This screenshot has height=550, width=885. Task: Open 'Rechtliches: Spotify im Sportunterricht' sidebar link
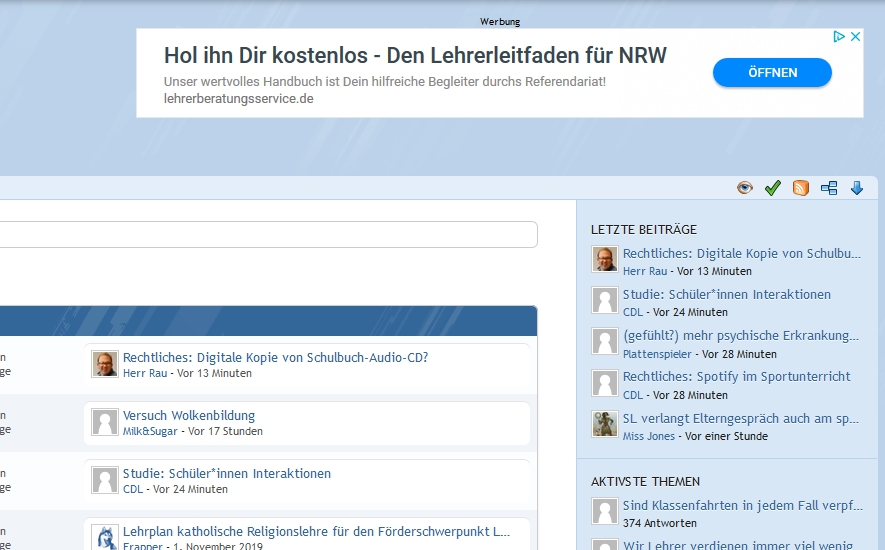pos(736,376)
